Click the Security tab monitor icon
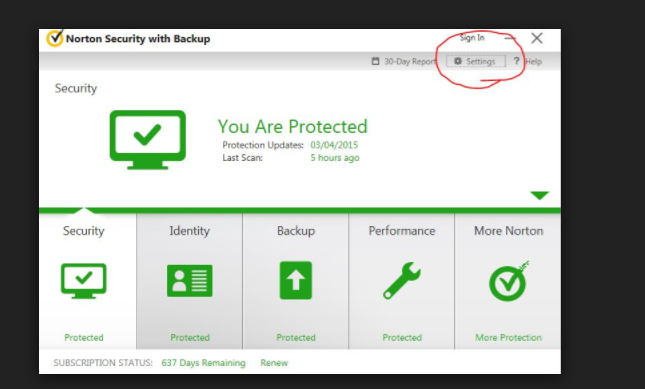This screenshot has height=389, width=645. coord(84,281)
